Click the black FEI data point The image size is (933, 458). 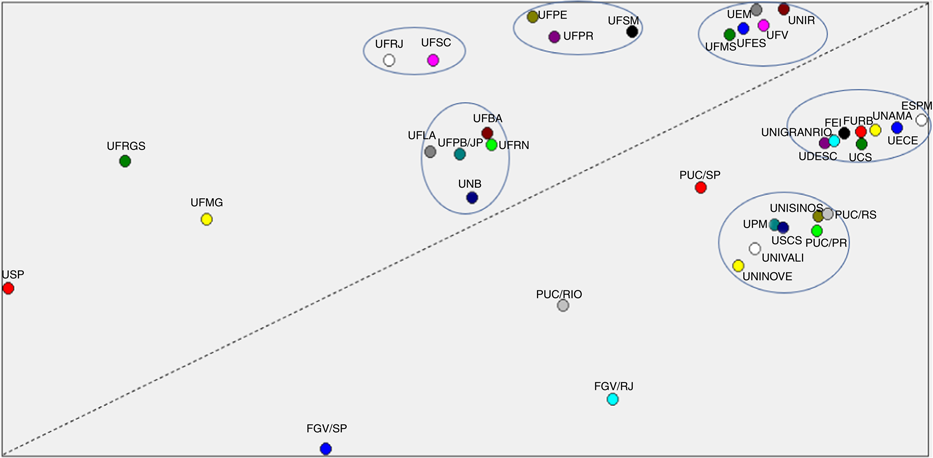(x=844, y=133)
